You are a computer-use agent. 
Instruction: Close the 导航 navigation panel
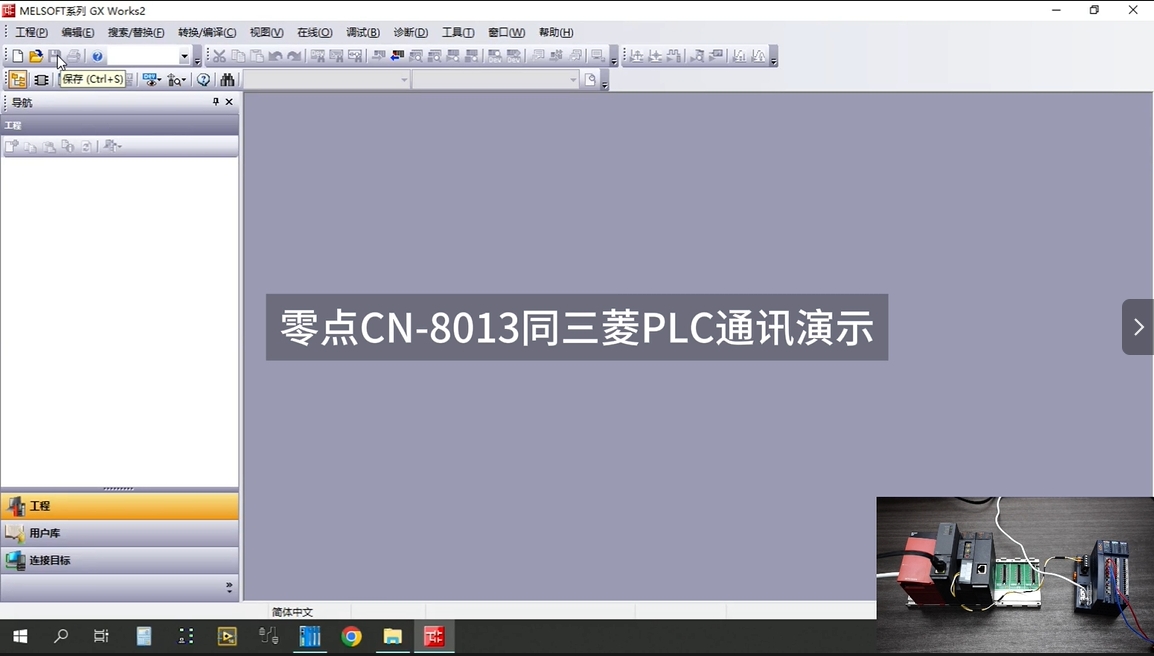[229, 102]
